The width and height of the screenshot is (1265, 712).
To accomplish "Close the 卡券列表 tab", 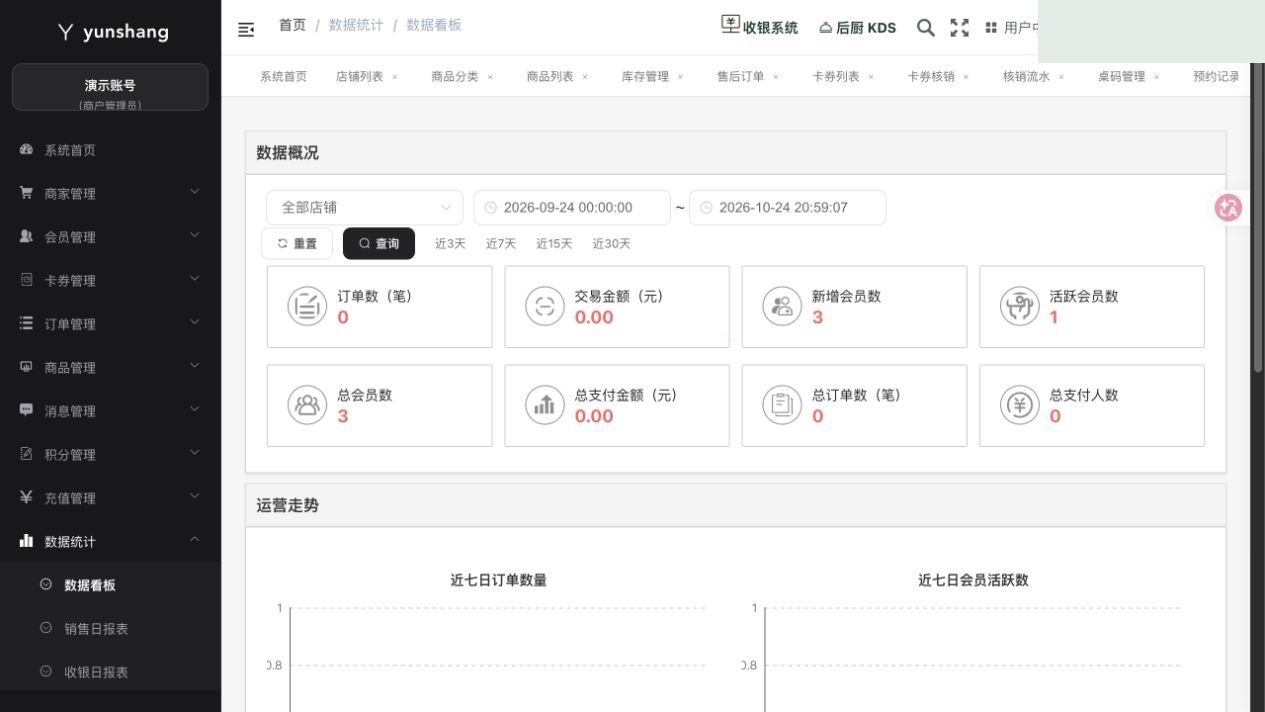I will tap(871, 77).
